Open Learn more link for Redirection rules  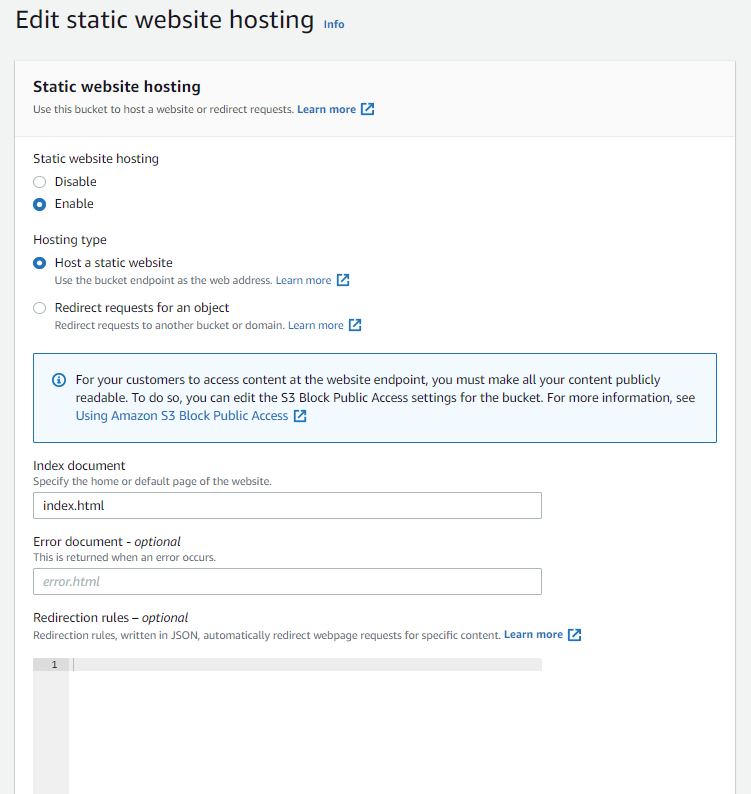[x=533, y=635]
